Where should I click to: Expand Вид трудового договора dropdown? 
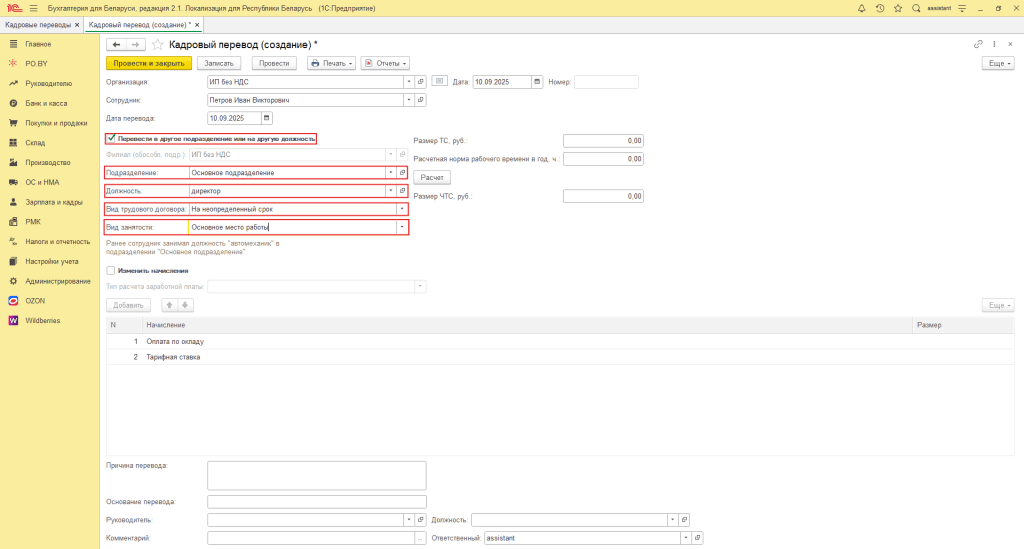coord(402,209)
